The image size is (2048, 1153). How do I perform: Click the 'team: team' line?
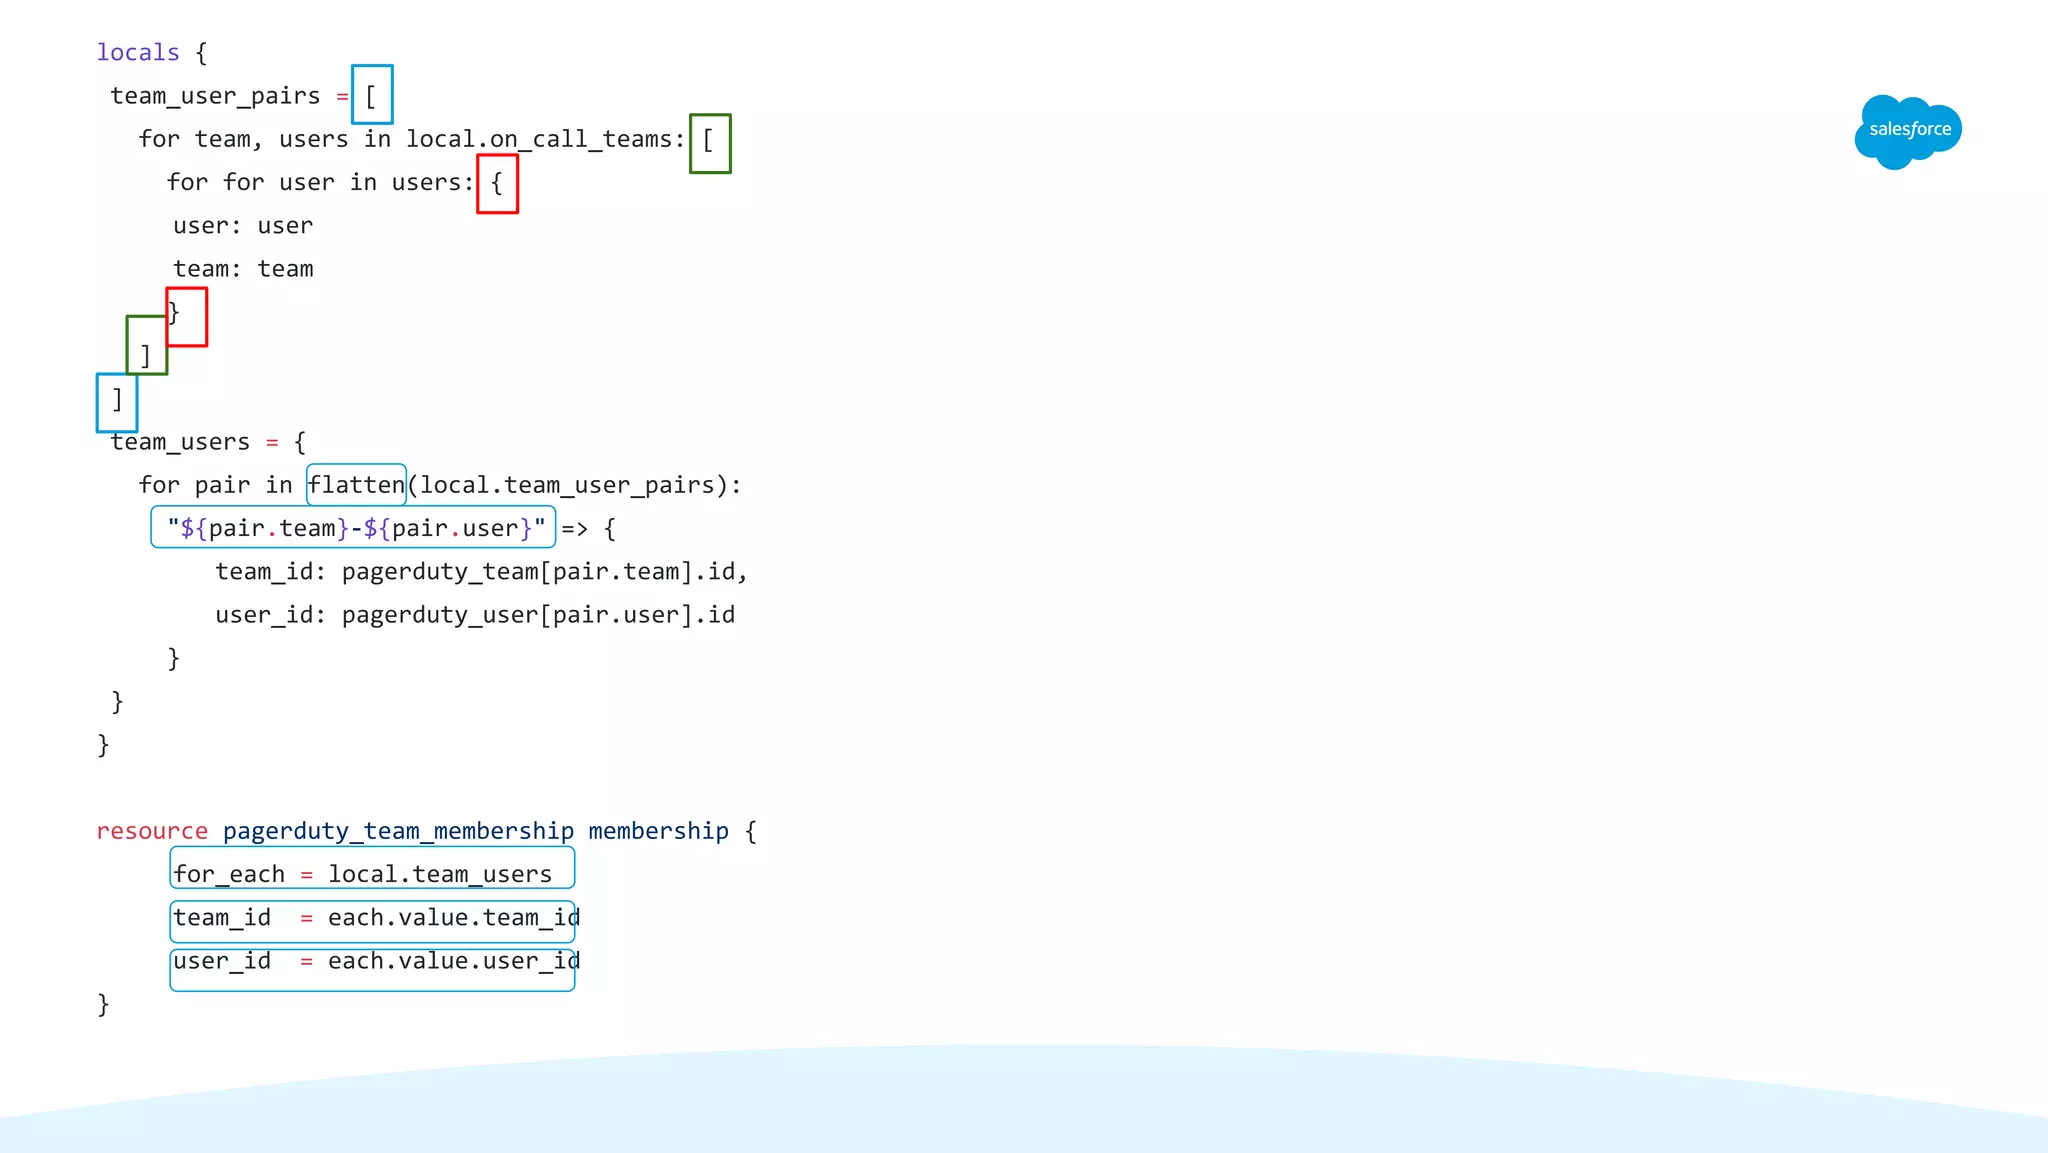[x=243, y=269]
